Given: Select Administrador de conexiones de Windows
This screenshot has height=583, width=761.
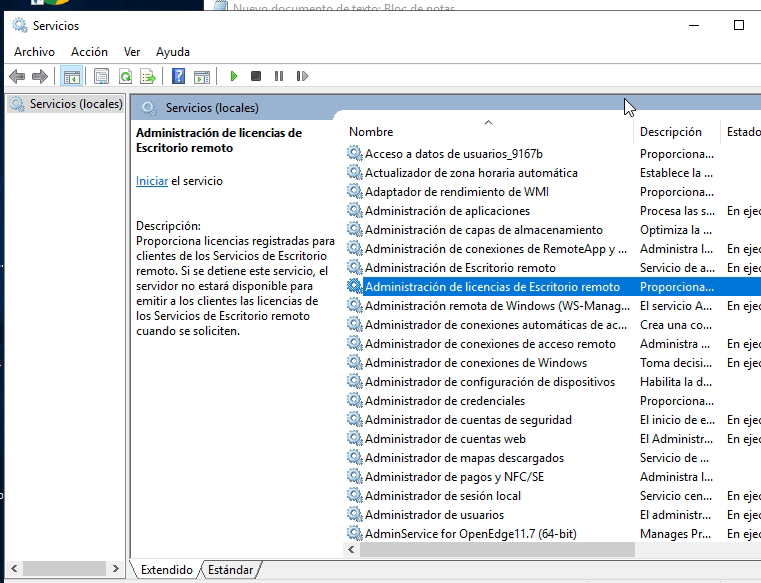Looking at the screenshot, I should pyautogui.click(x=476, y=363).
